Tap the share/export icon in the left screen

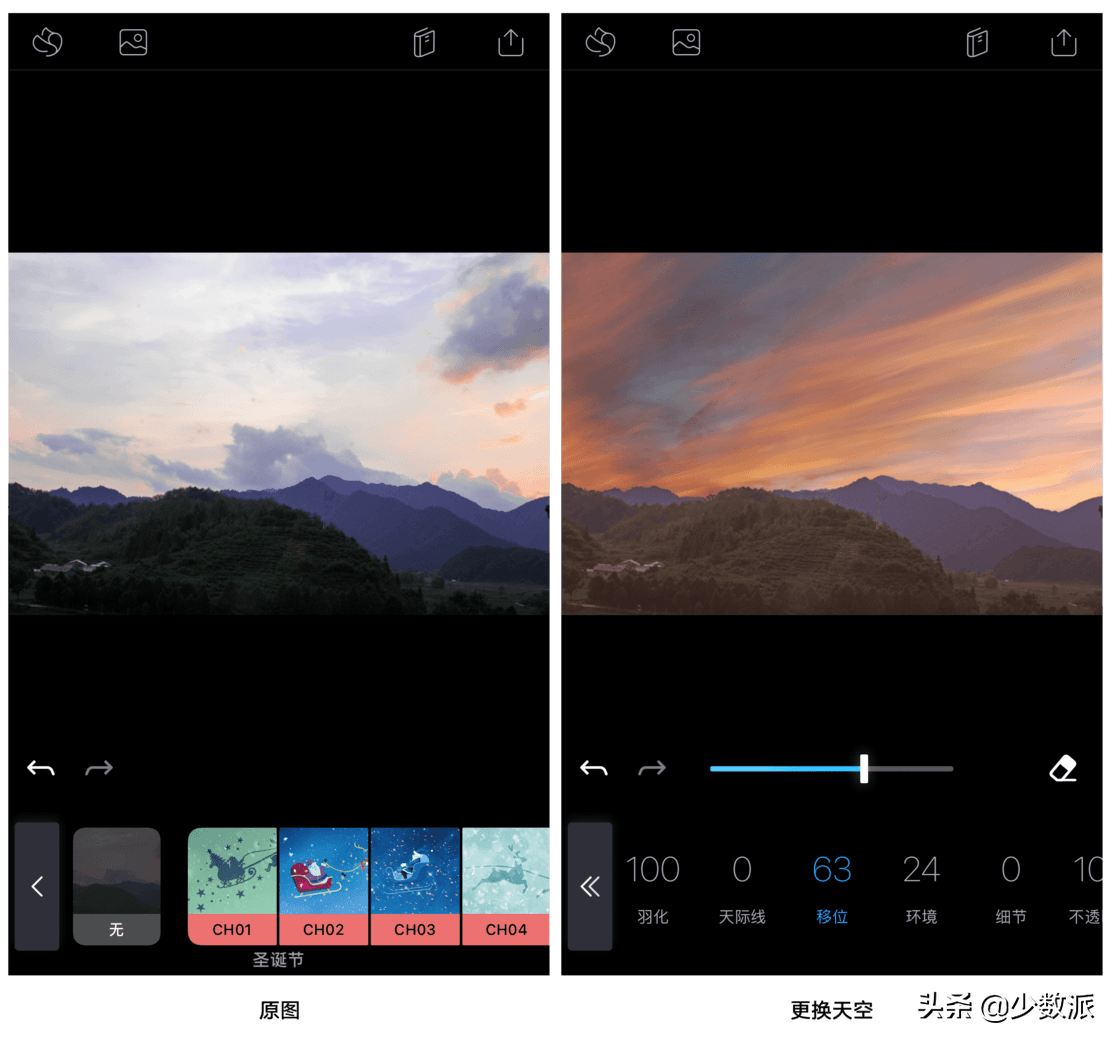[511, 42]
